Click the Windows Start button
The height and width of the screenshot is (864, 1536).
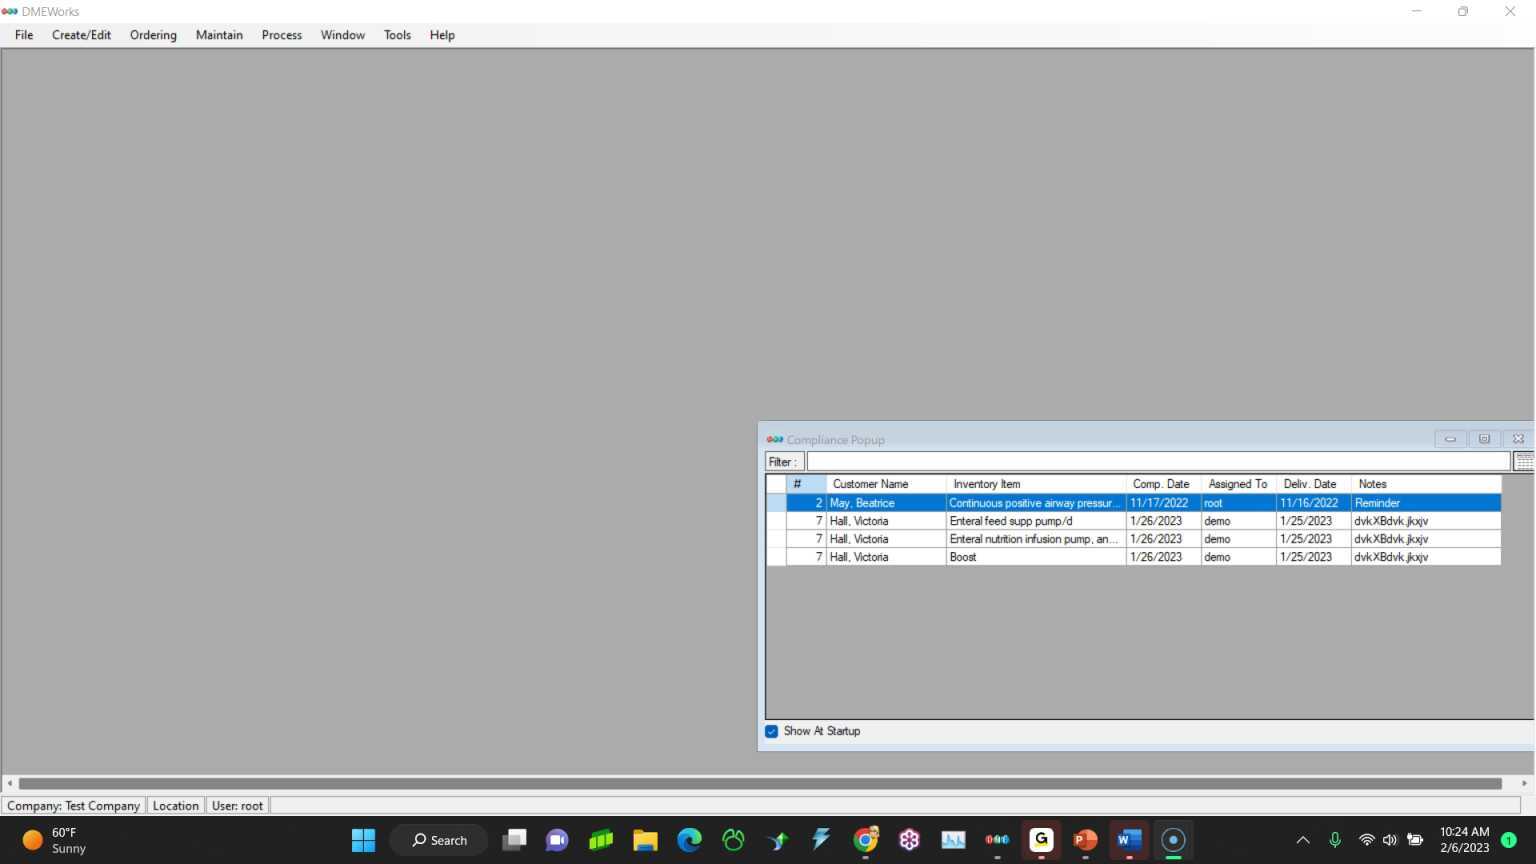point(363,840)
